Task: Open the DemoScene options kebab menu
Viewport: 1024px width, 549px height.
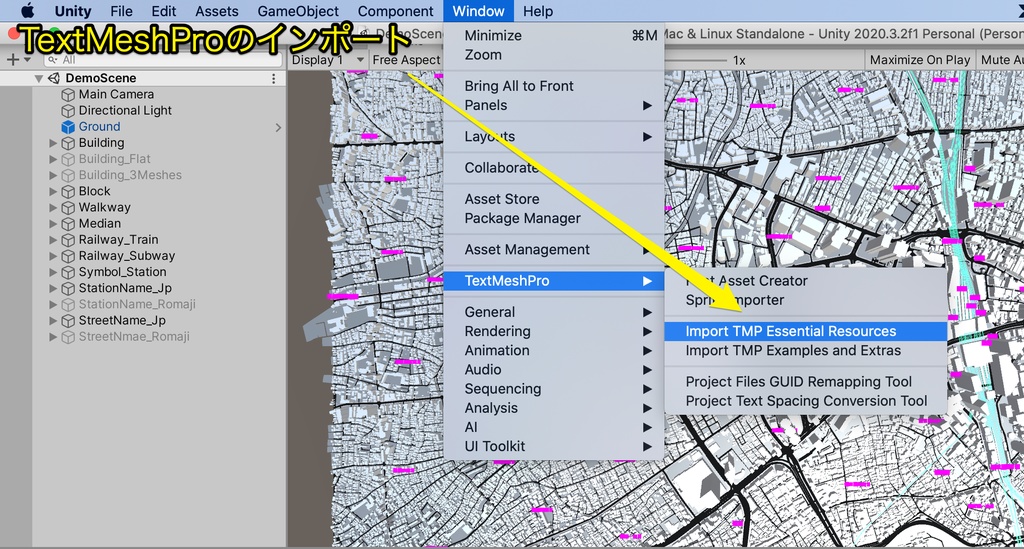Action: (x=274, y=78)
